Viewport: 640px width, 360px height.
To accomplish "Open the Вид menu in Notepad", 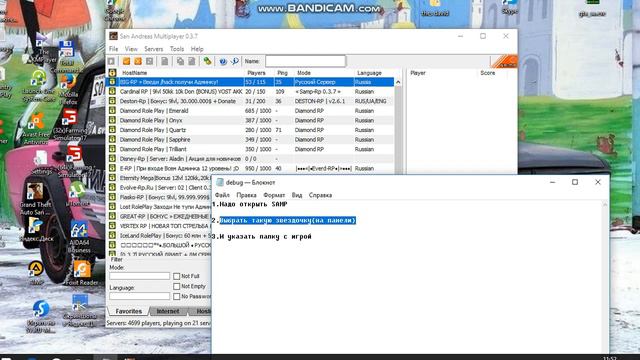I will [x=297, y=195].
